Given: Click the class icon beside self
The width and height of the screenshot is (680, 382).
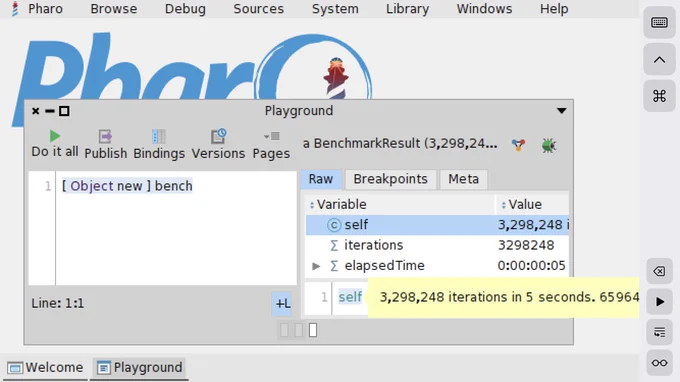Looking at the screenshot, I should coord(333,225).
